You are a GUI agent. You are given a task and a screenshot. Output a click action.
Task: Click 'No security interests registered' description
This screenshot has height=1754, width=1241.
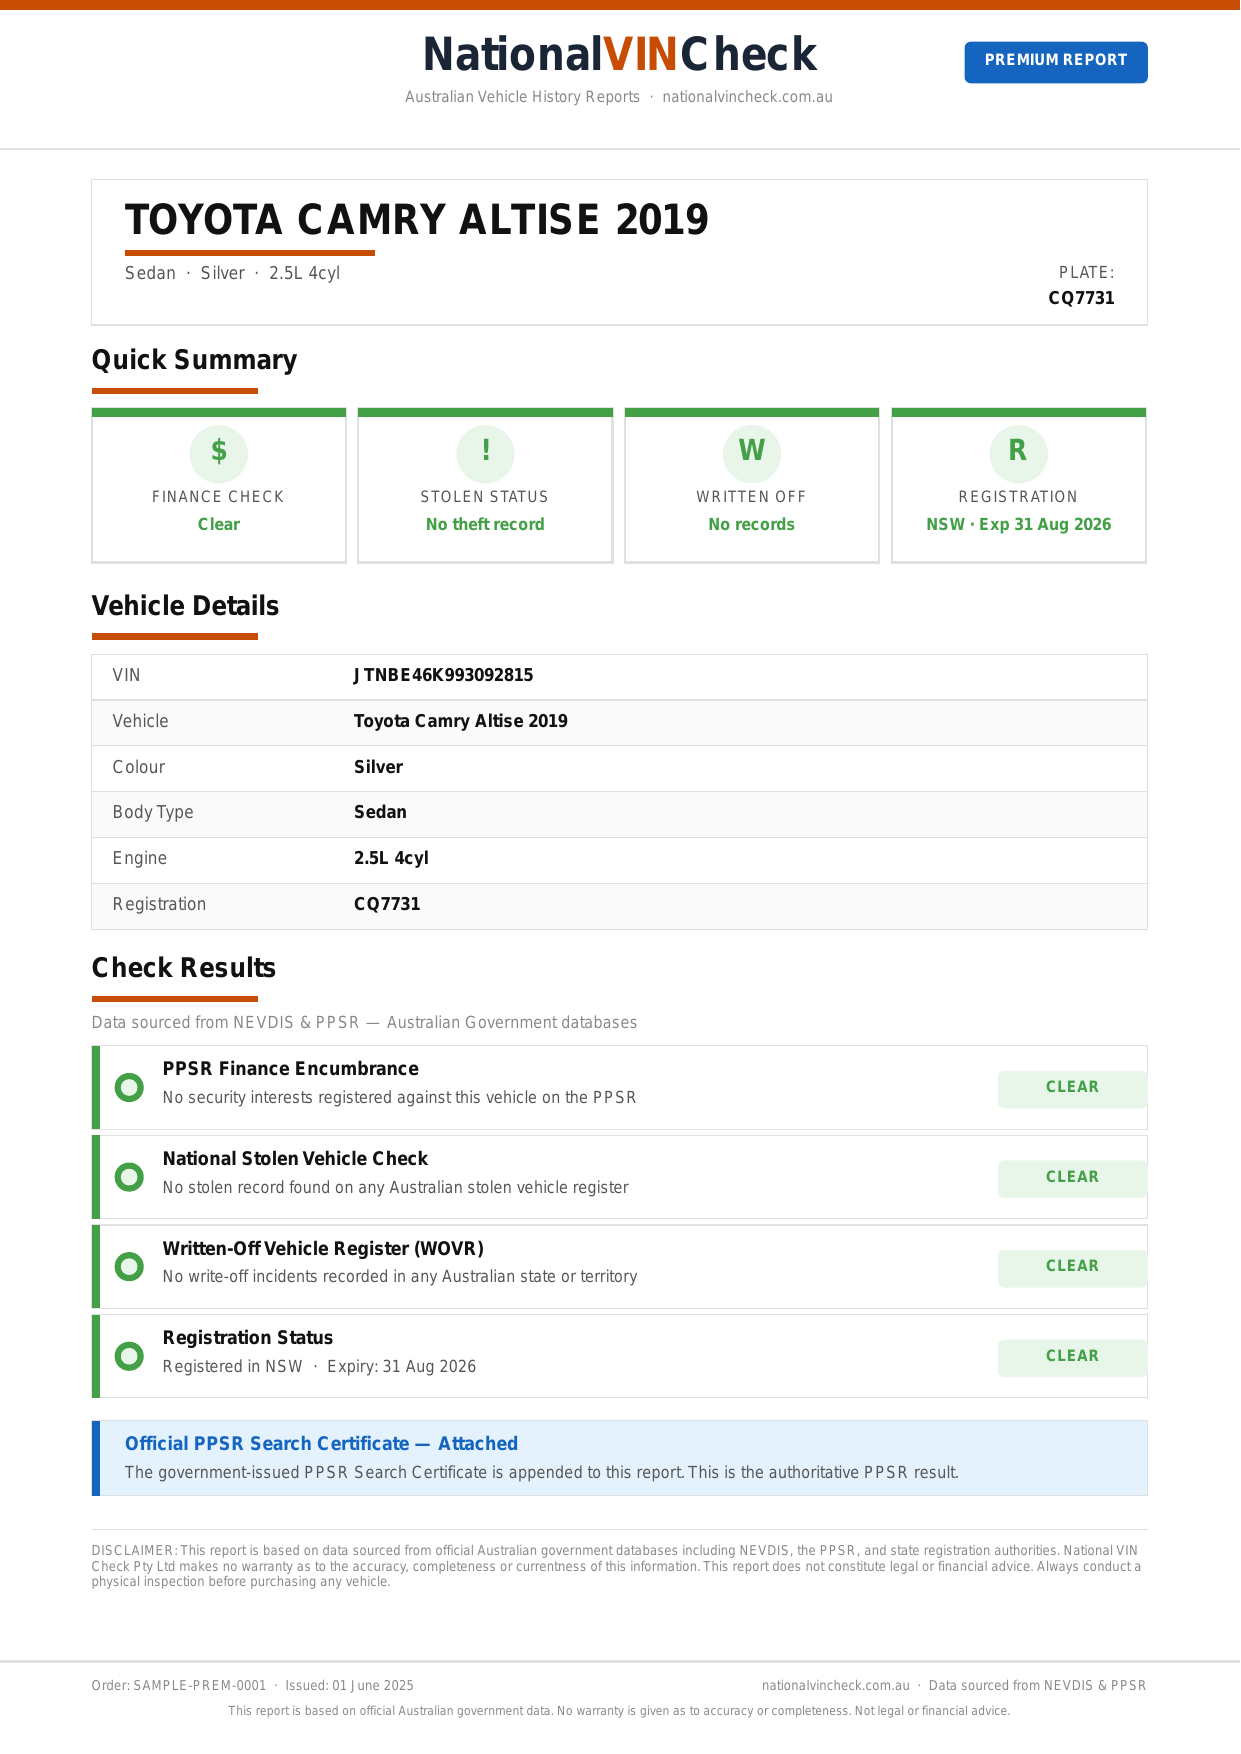[x=399, y=1097]
